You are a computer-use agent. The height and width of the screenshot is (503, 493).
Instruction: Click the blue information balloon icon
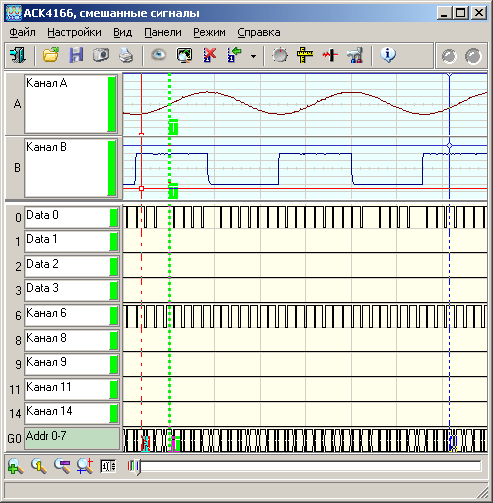click(388, 55)
